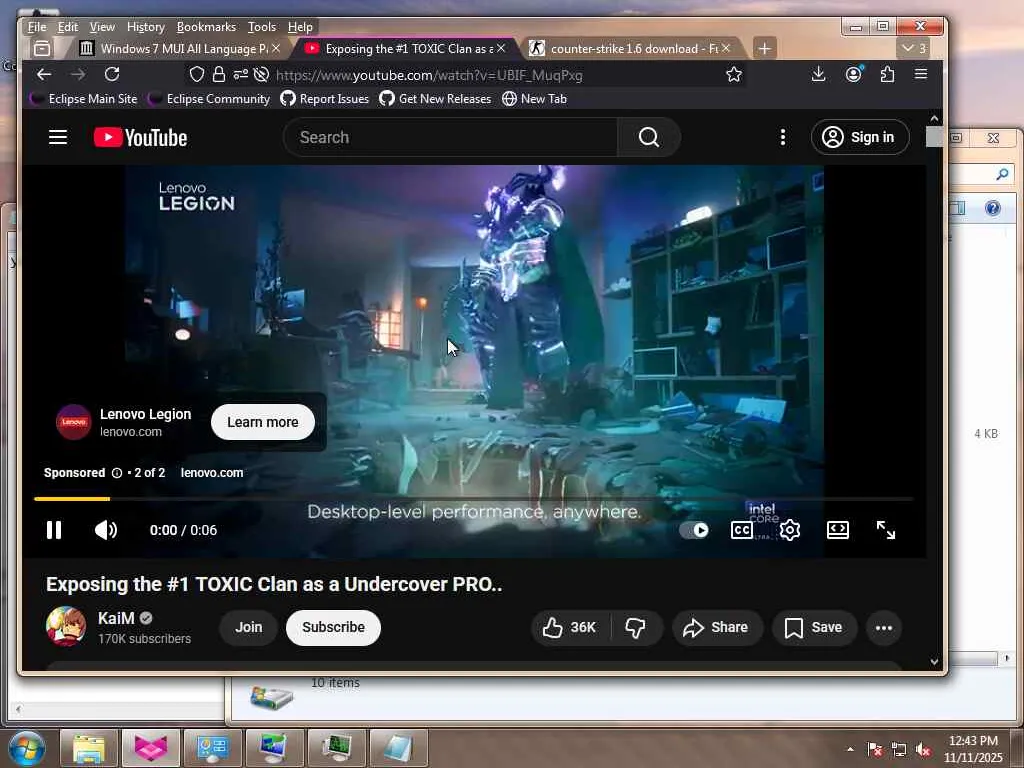Open the History menu
This screenshot has width=1024, height=768.
146,27
